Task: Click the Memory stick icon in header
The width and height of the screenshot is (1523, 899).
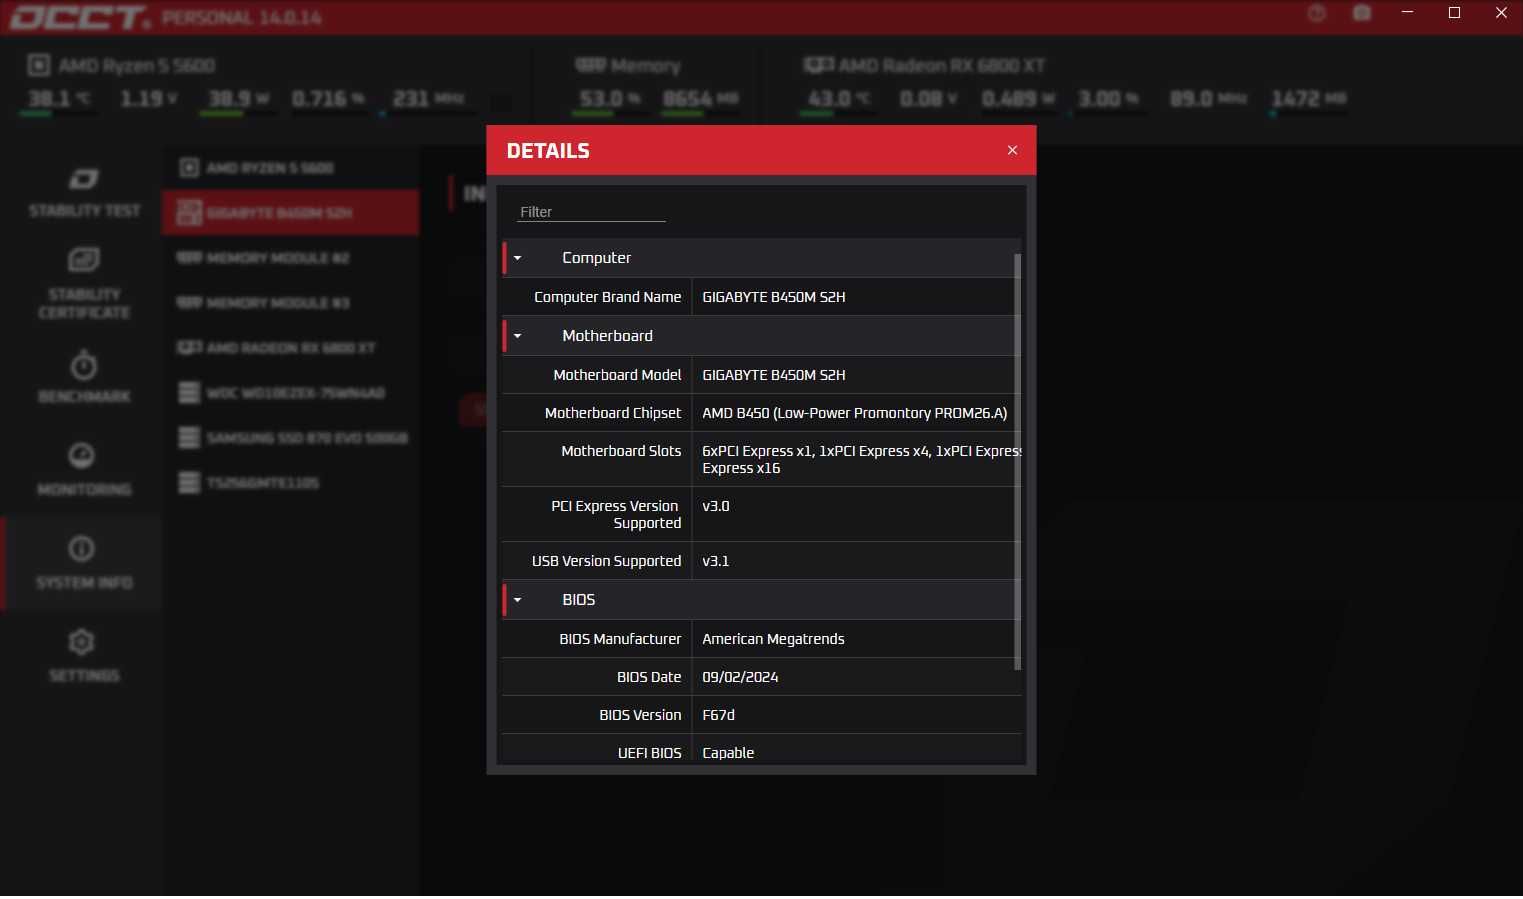Action: click(590, 65)
